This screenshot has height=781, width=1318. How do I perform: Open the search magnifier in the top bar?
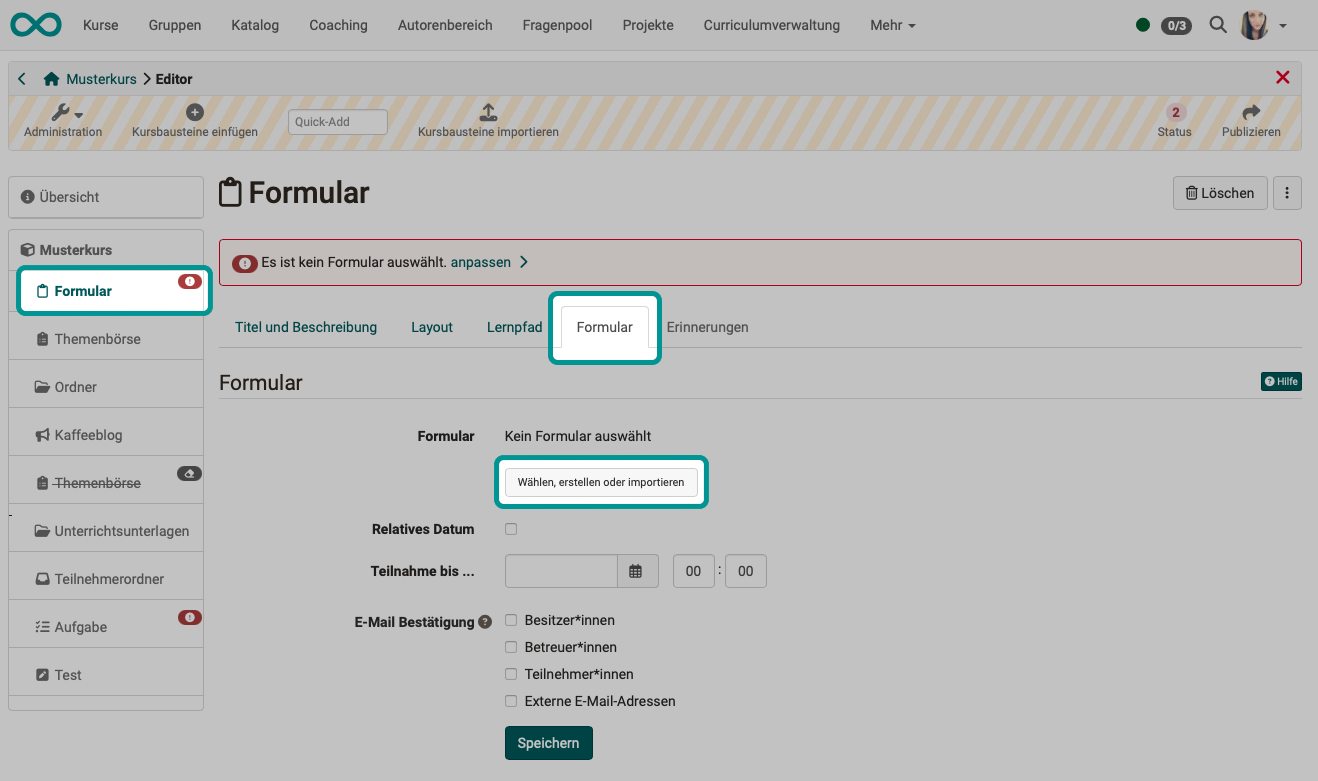[1218, 25]
